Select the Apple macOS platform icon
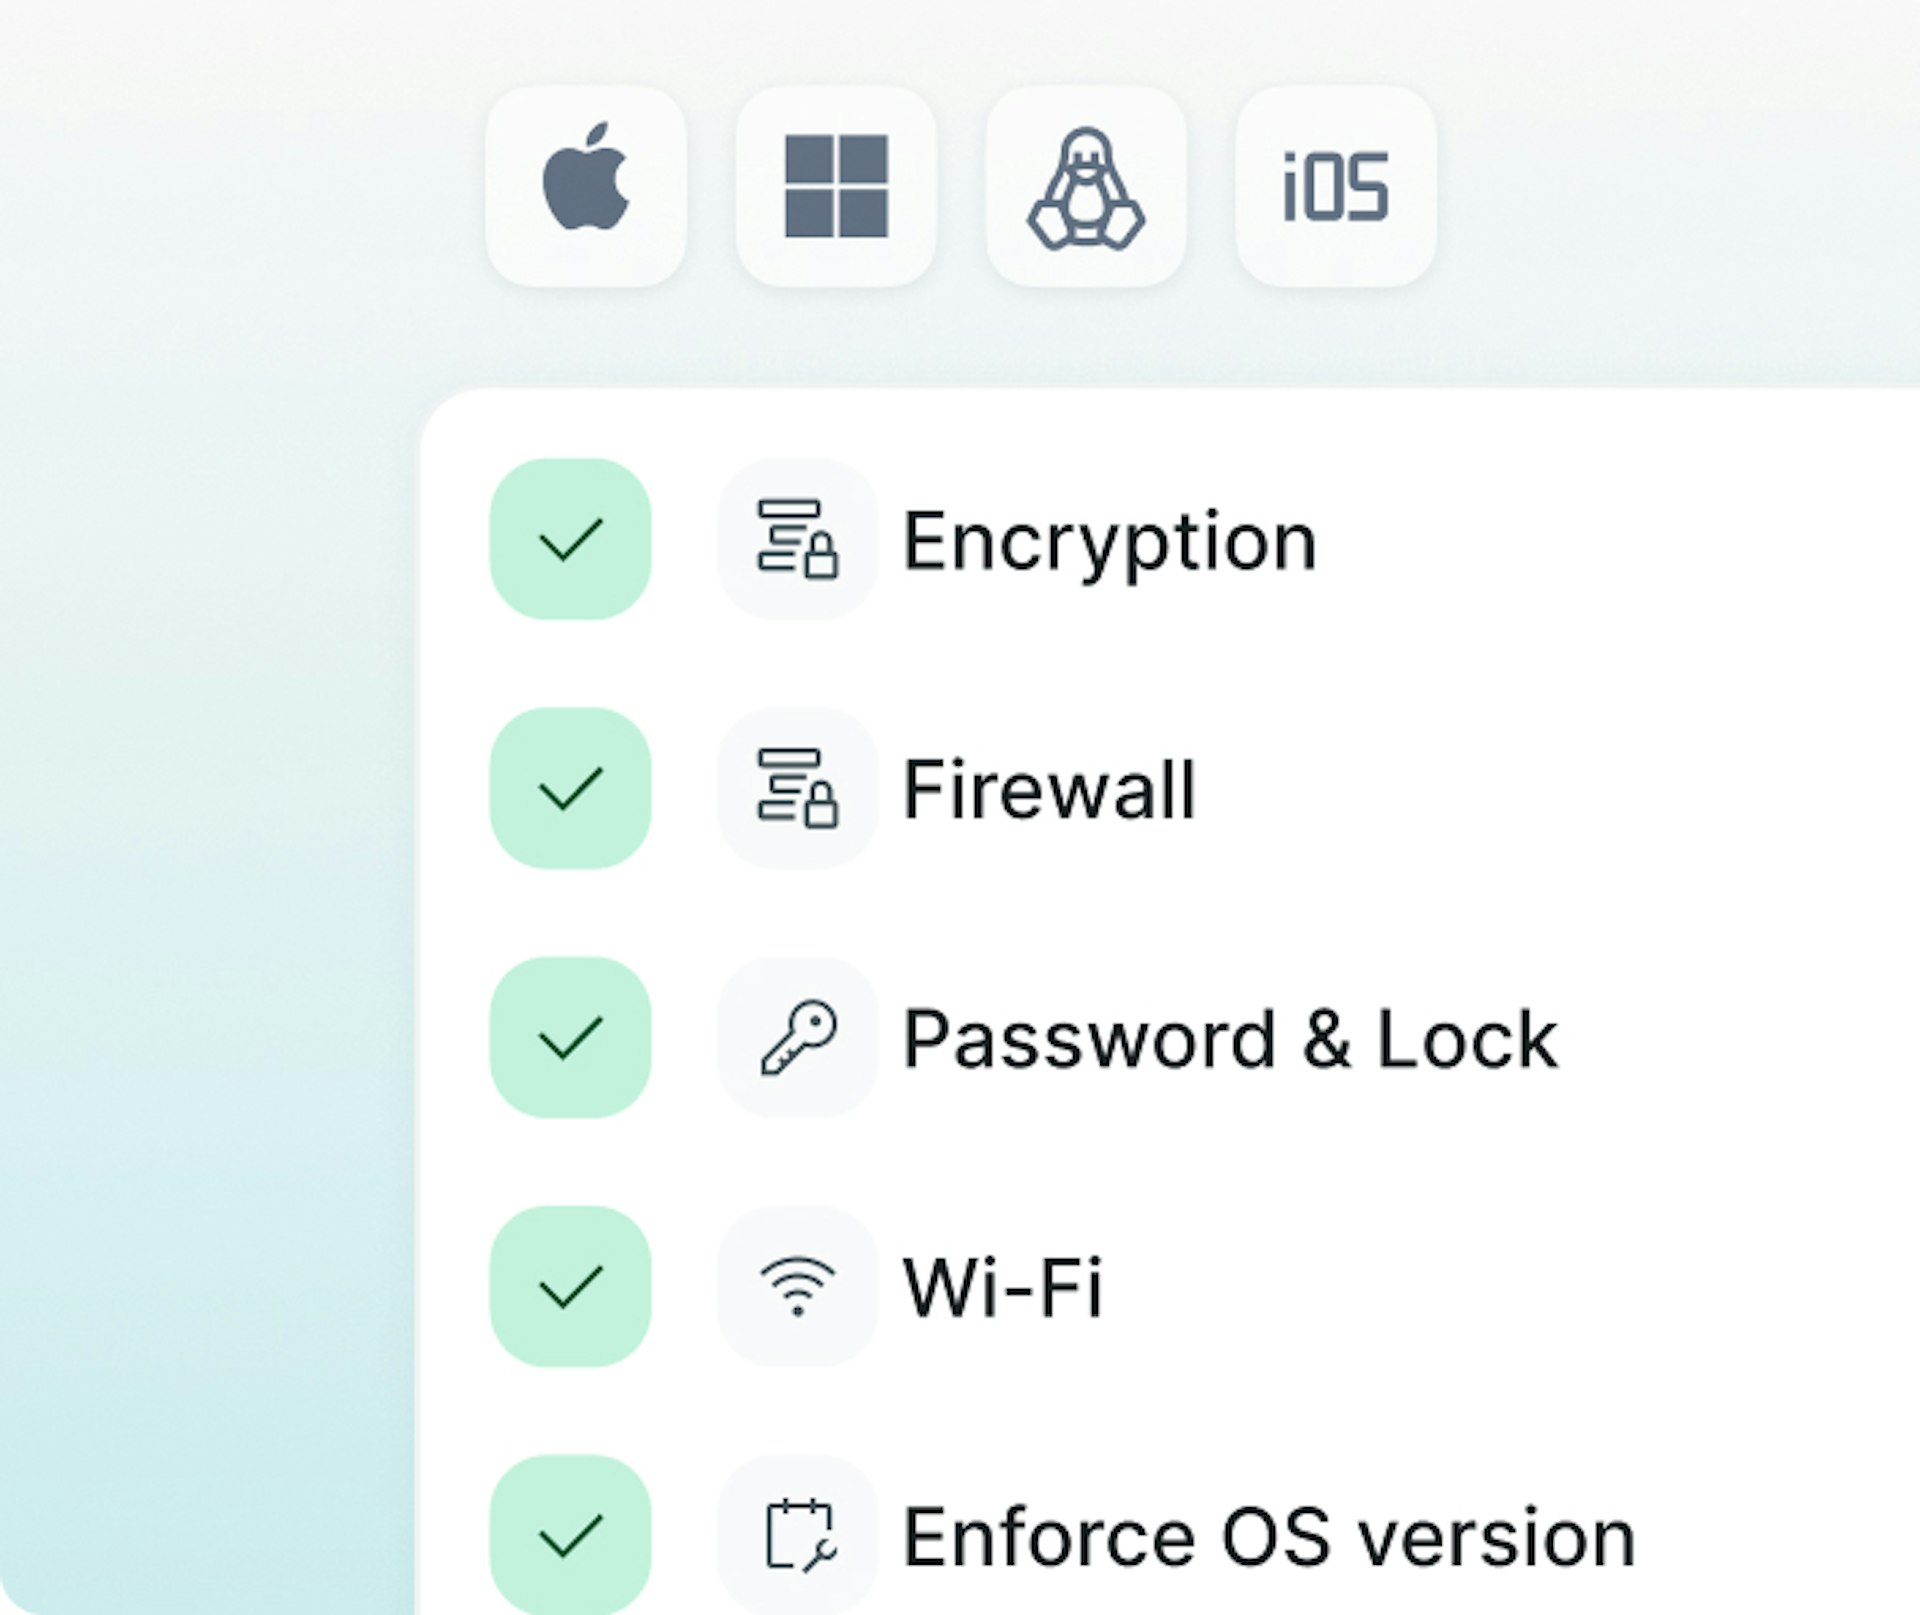The height and width of the screenshot is (1615, 1920). tap(585, 186)
